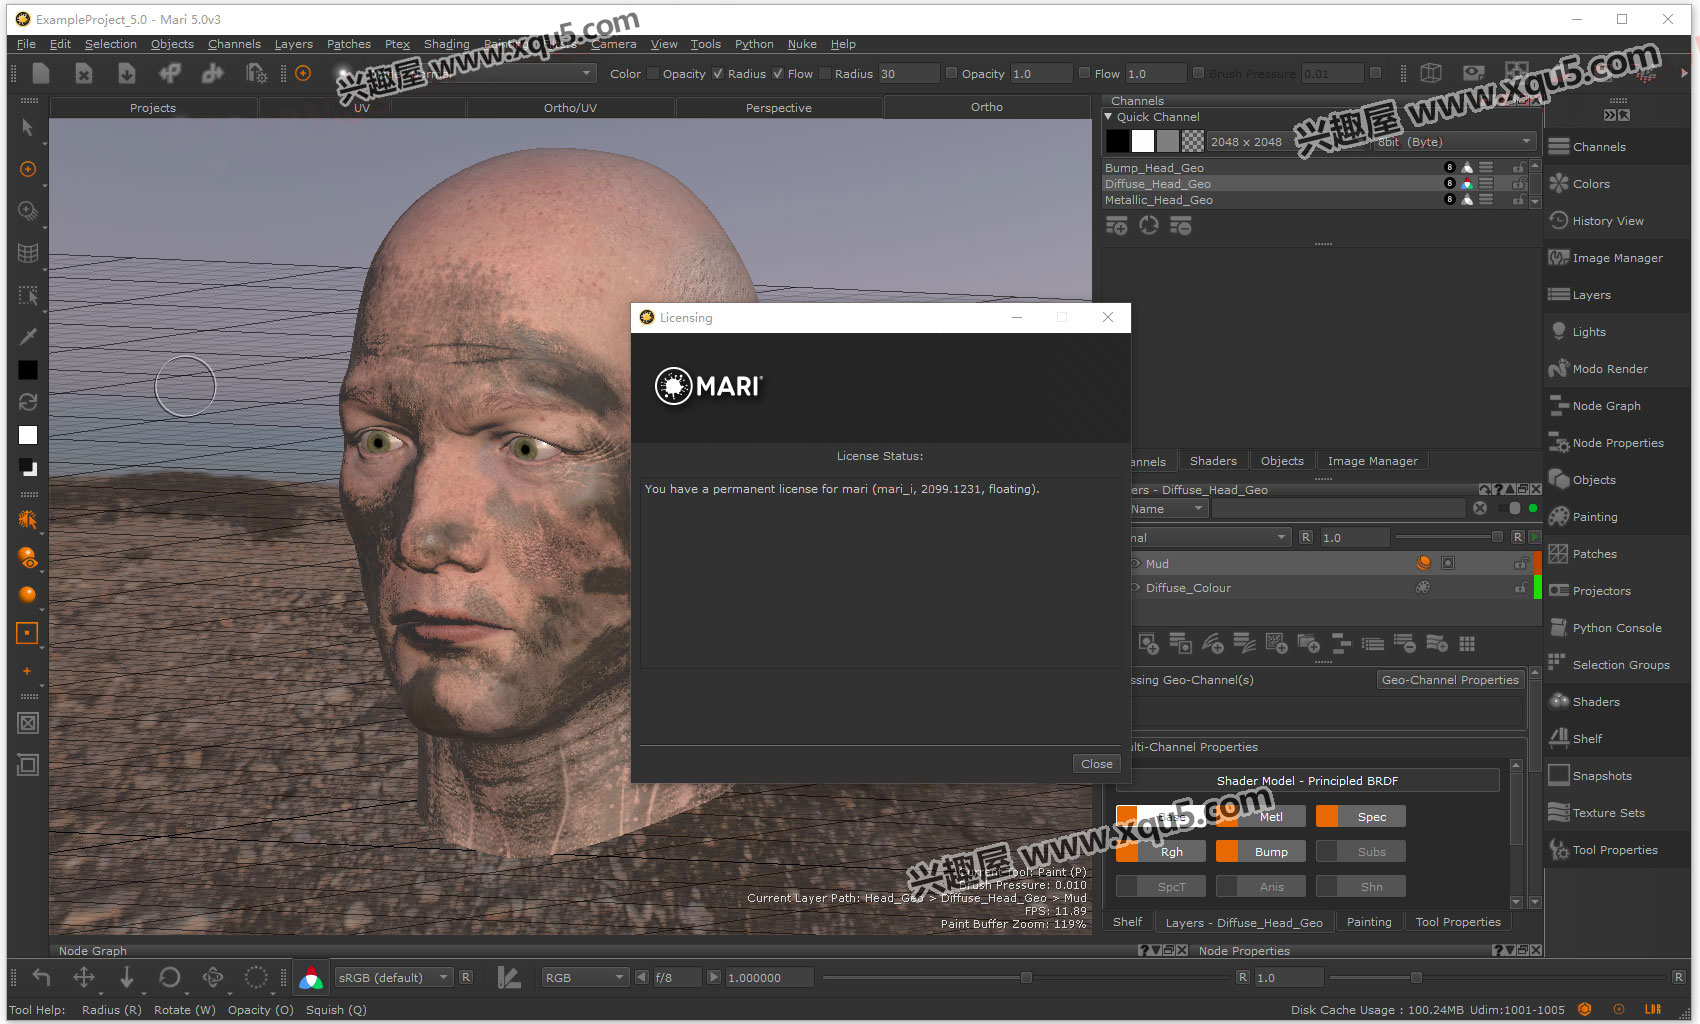Image resolution: width=1700 pixels, height=1024 pixels.
Task: Click Remove Layer icon in Layers toolbar
Action: click(1404, 644)
